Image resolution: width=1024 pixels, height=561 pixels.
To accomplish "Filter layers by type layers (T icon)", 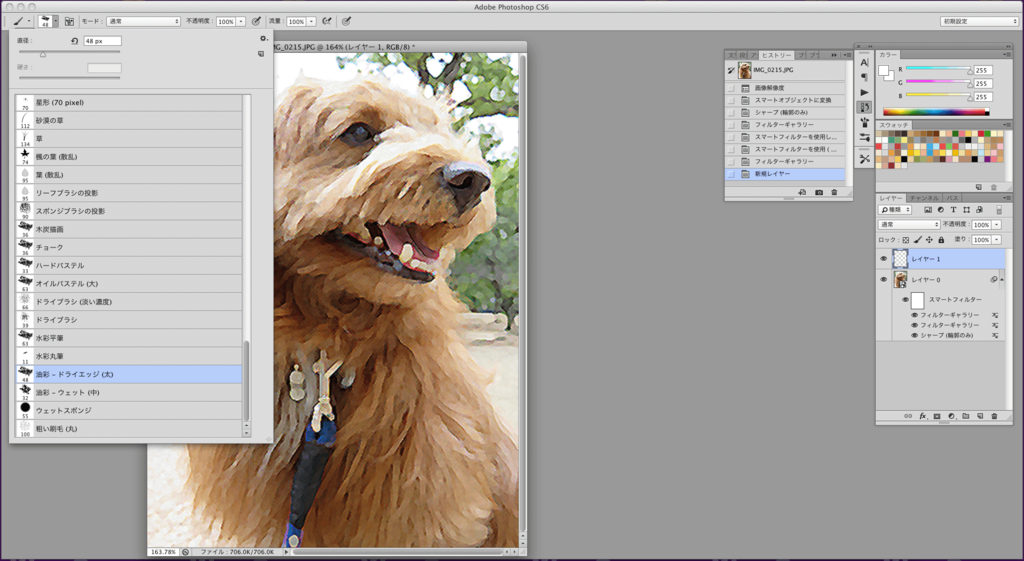I will 953,210.
